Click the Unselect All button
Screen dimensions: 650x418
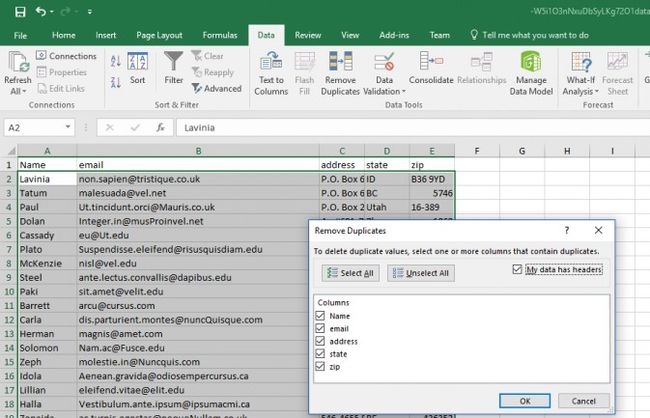coord(421,273)
